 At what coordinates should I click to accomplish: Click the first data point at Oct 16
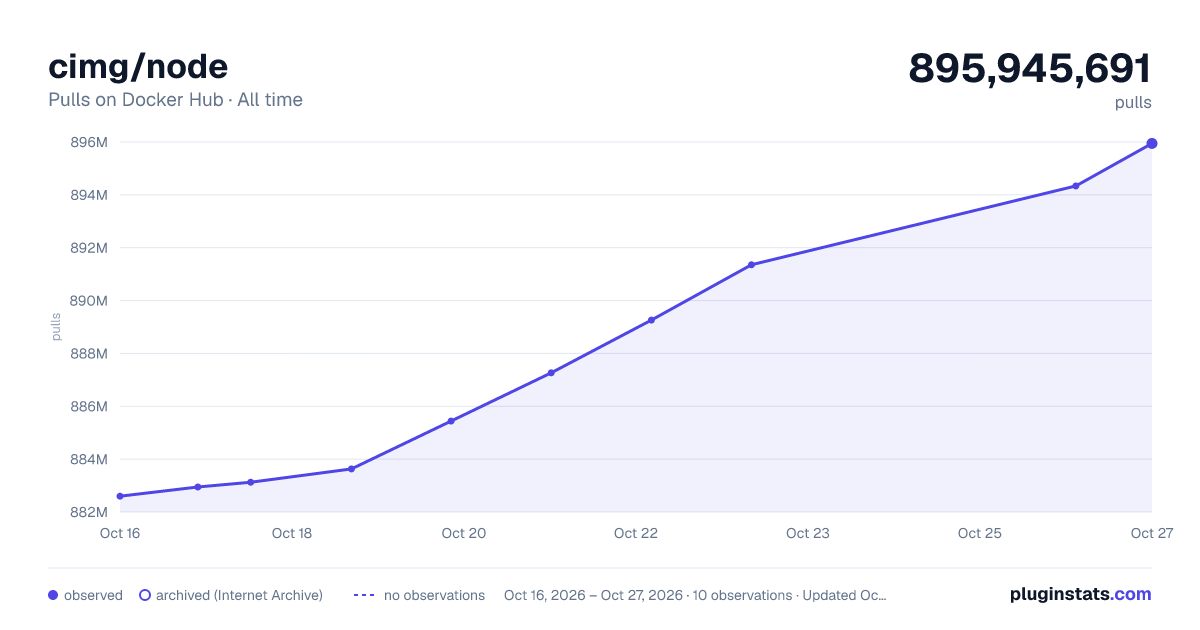click(120, 496)
